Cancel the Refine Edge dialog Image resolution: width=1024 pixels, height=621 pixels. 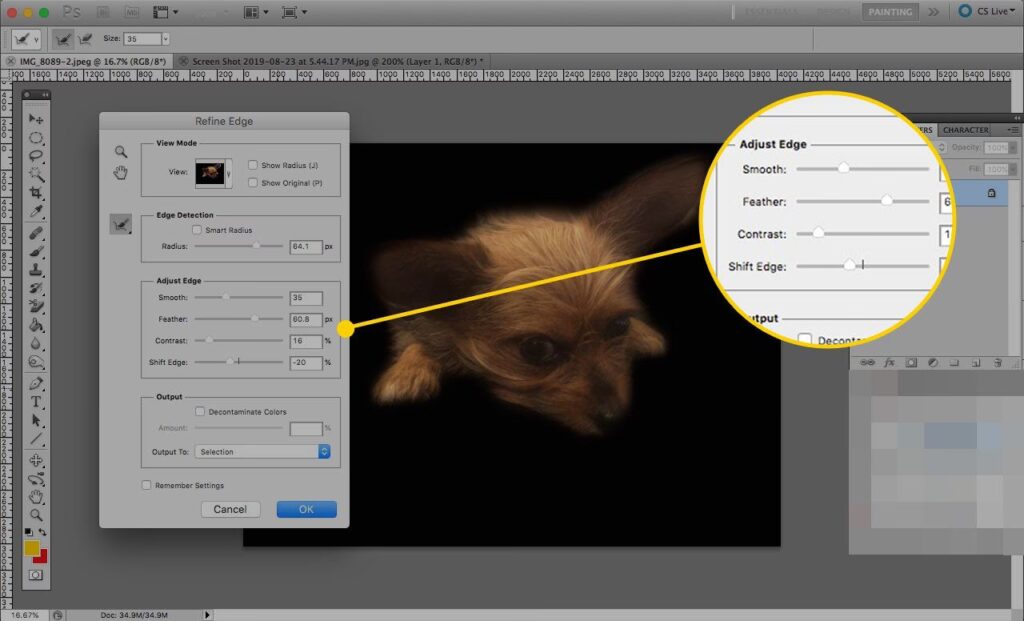[x=230, y=509]
